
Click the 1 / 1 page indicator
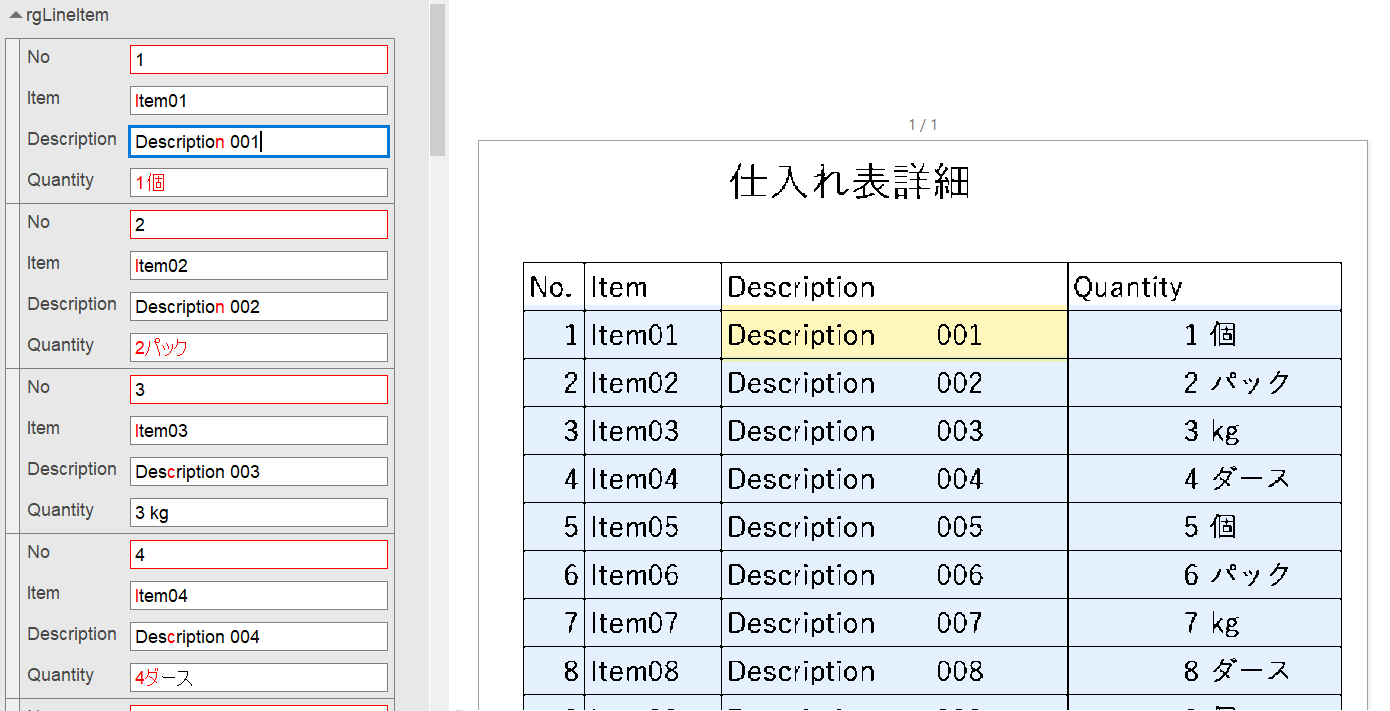(923, 125)
